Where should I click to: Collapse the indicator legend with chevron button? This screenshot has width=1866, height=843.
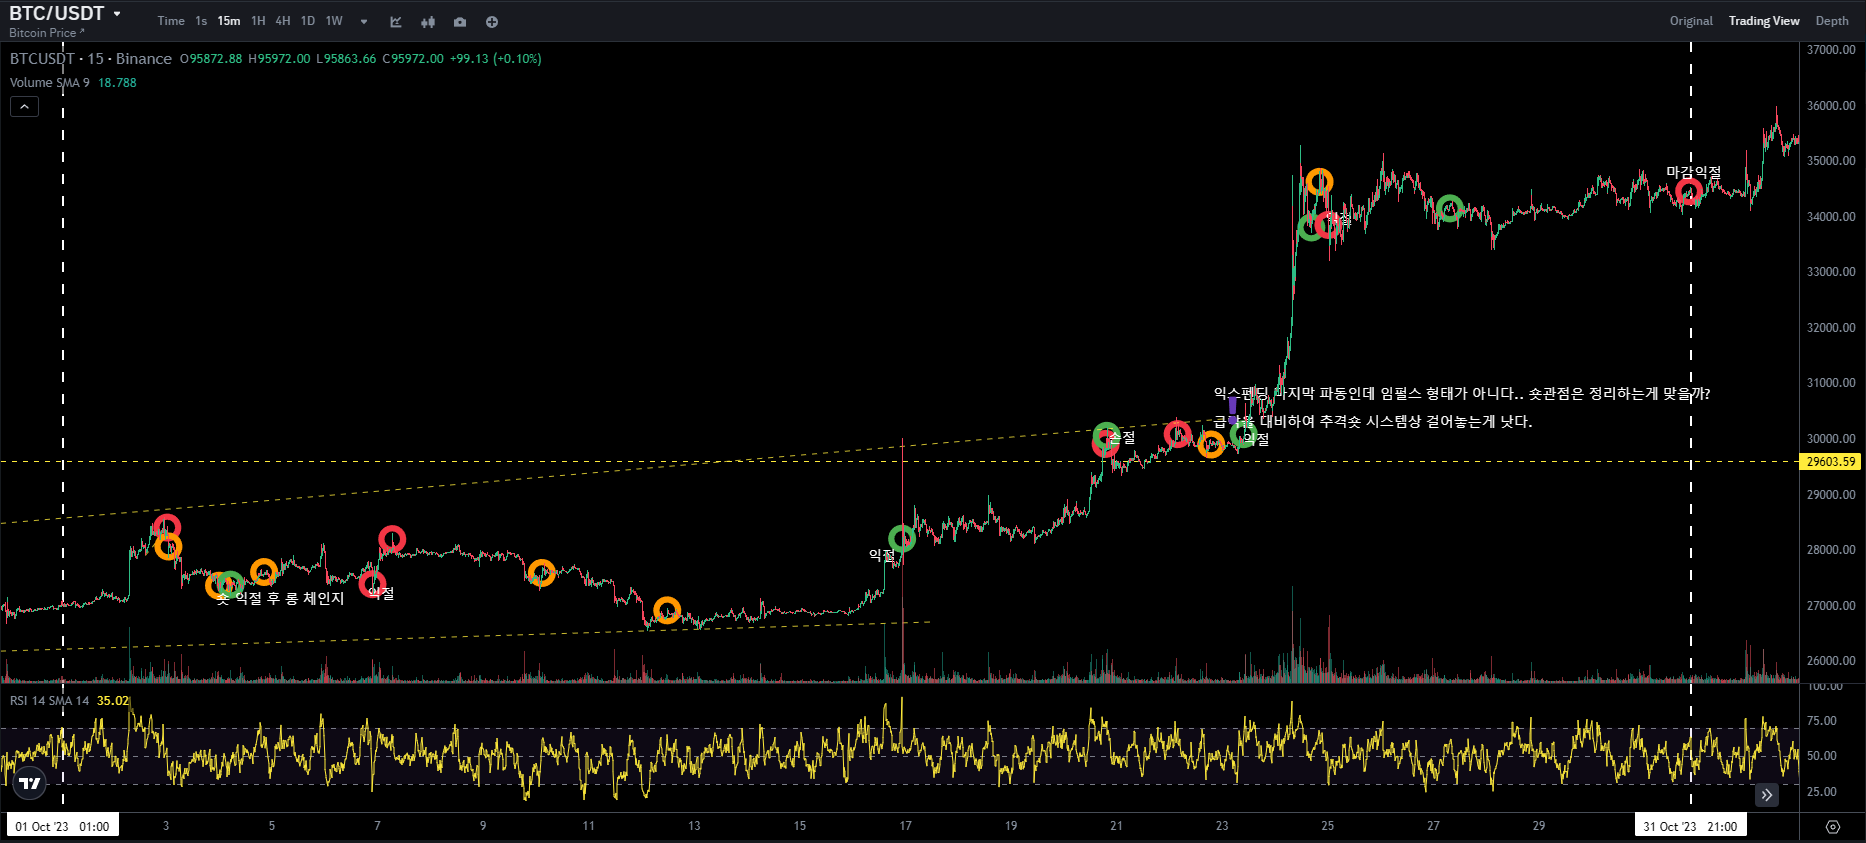24,106
